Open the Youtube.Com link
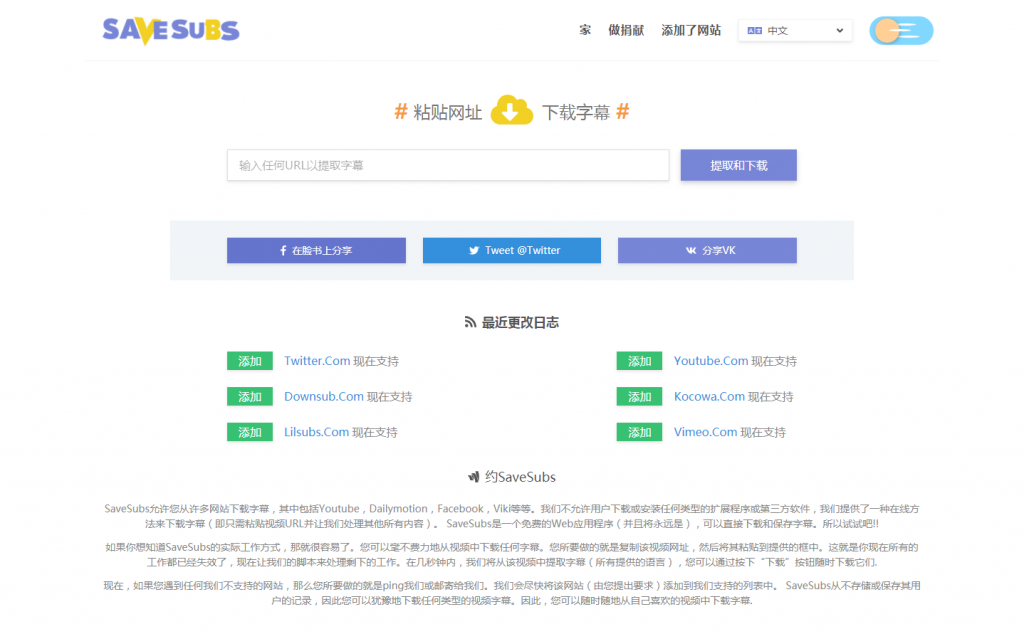1024x634 pixels. [711, 361]
